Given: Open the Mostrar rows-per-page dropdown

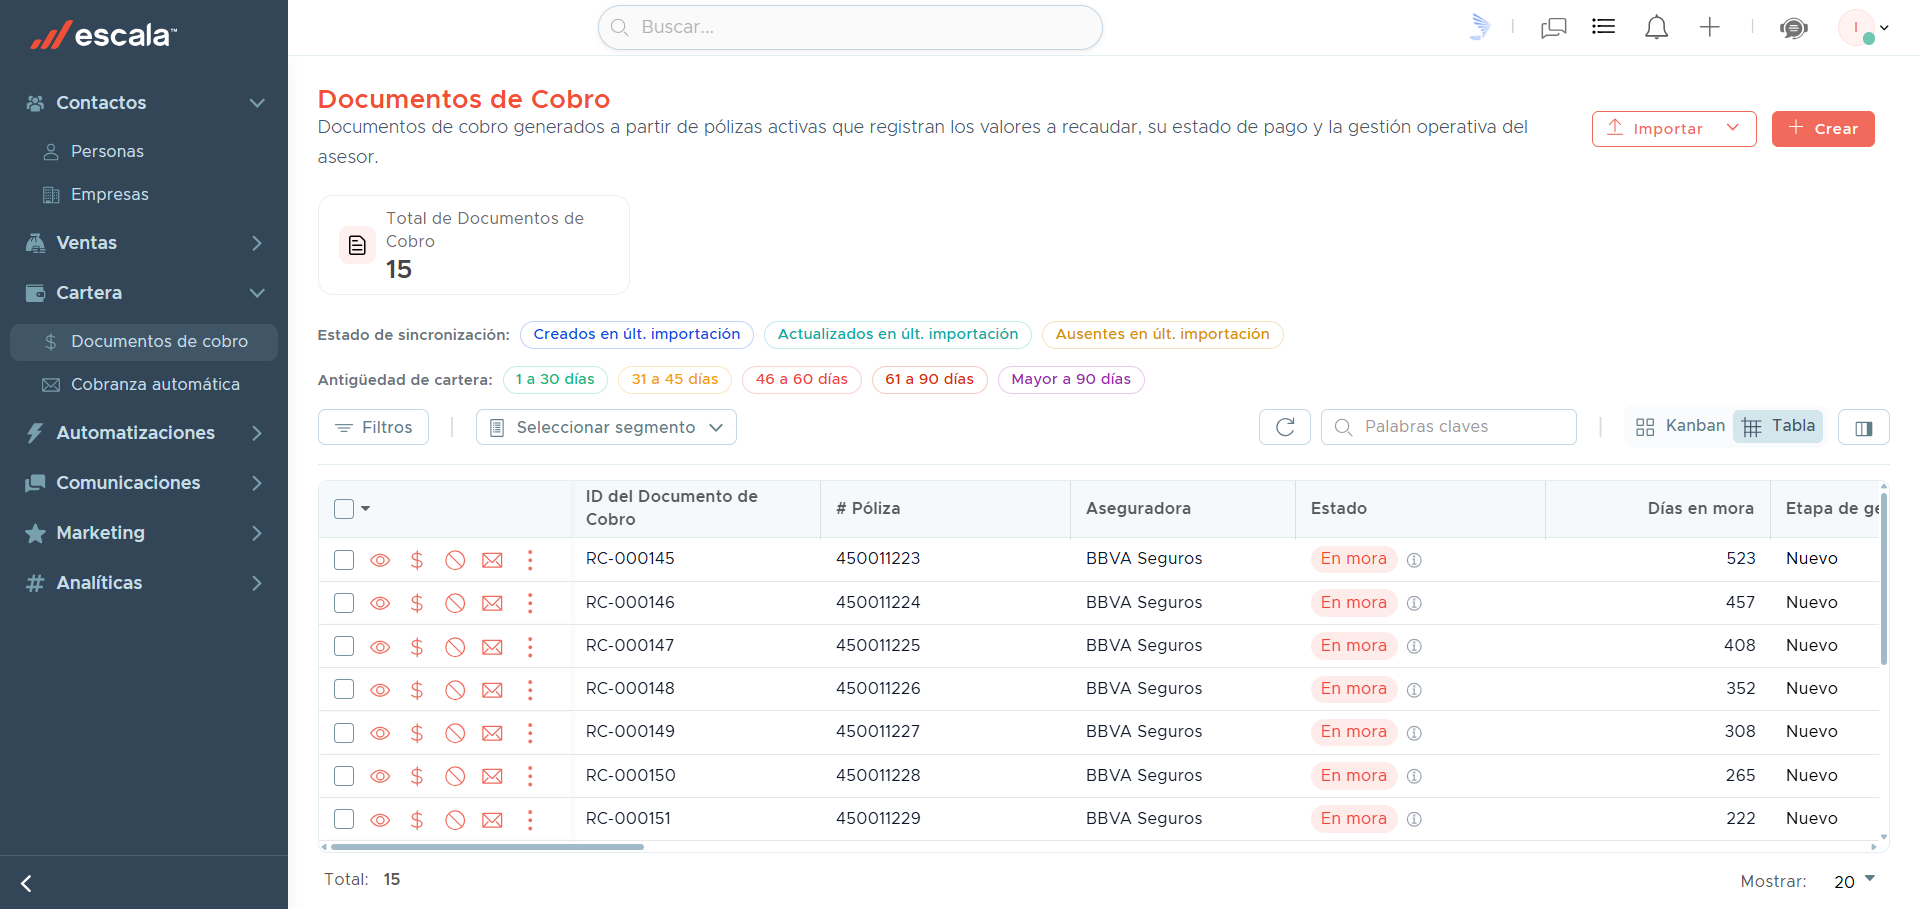Looking at the screenshot, I should click(x=1854, y=881).
